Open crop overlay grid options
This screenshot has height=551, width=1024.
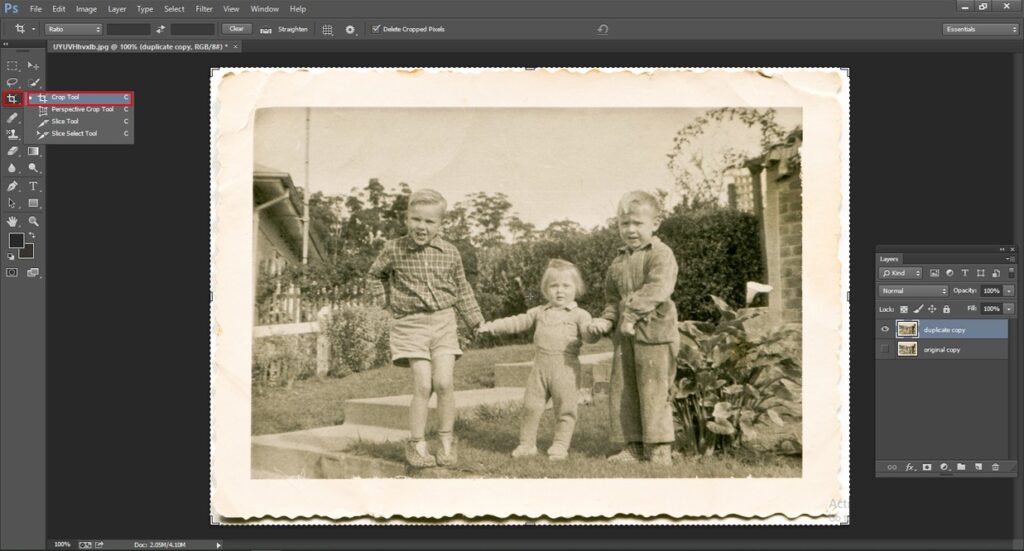pos(328,29)
